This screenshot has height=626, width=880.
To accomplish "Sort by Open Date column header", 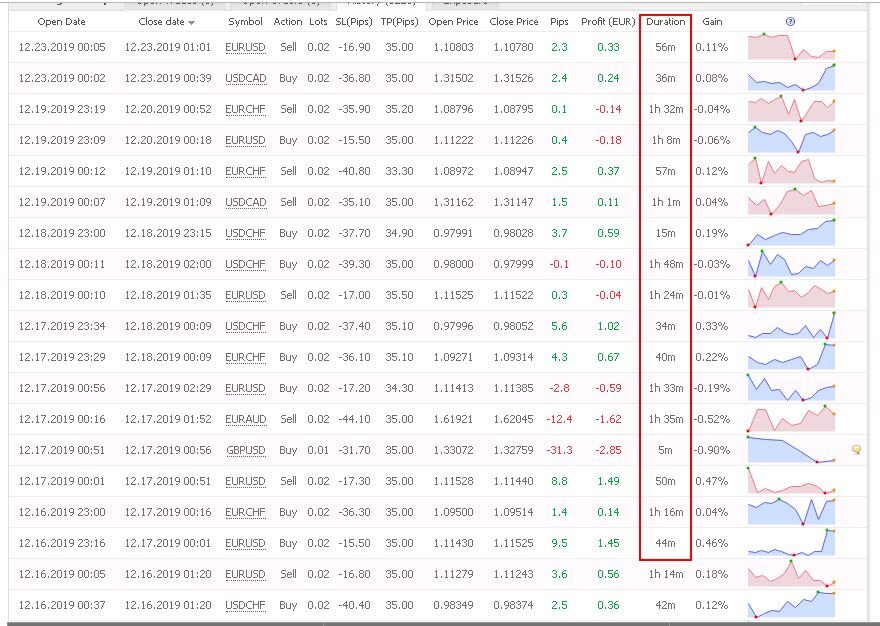I will (61, 22).
